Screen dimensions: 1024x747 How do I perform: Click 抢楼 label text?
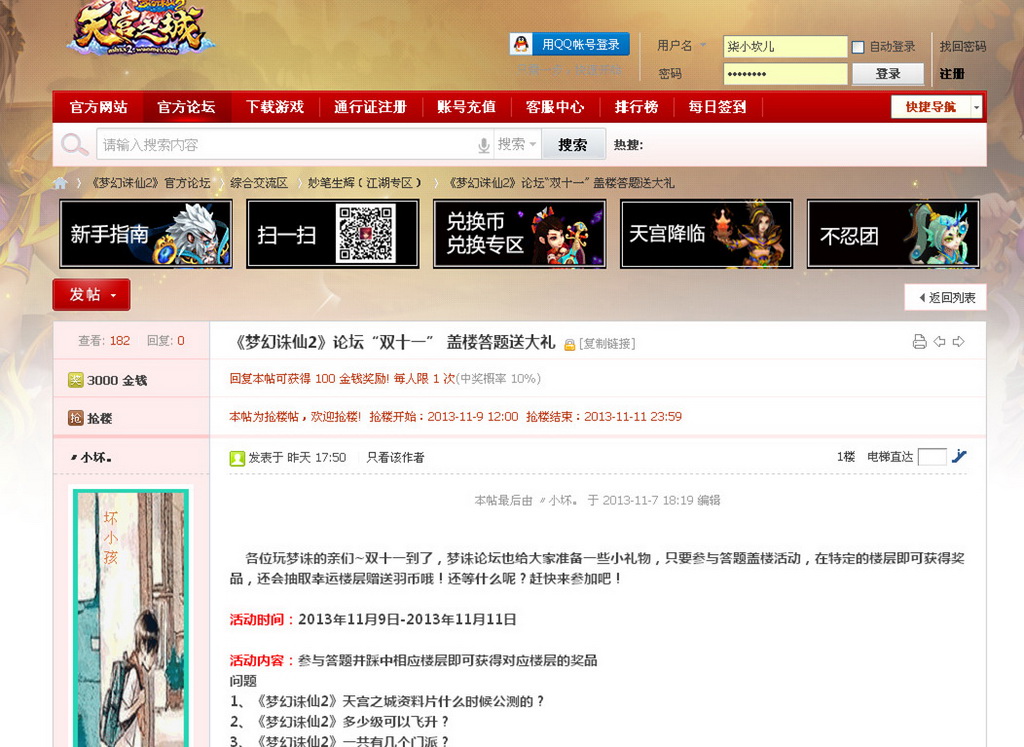click(99, 419)
